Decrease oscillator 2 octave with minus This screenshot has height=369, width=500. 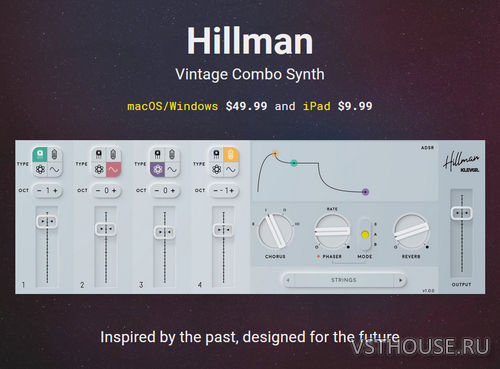tap(98, 191)
